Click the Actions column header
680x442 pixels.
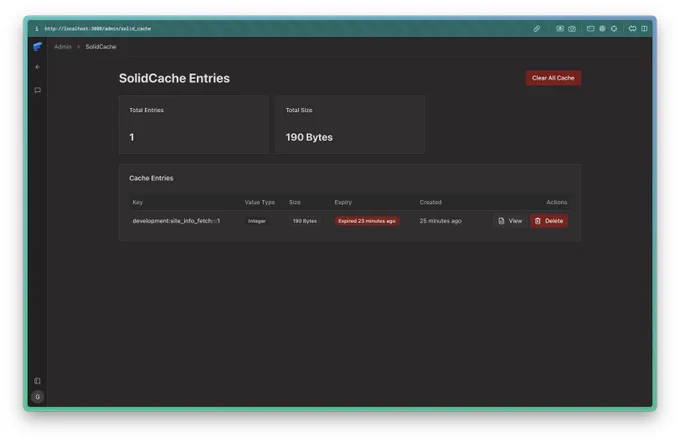click(x=557, y=203)
